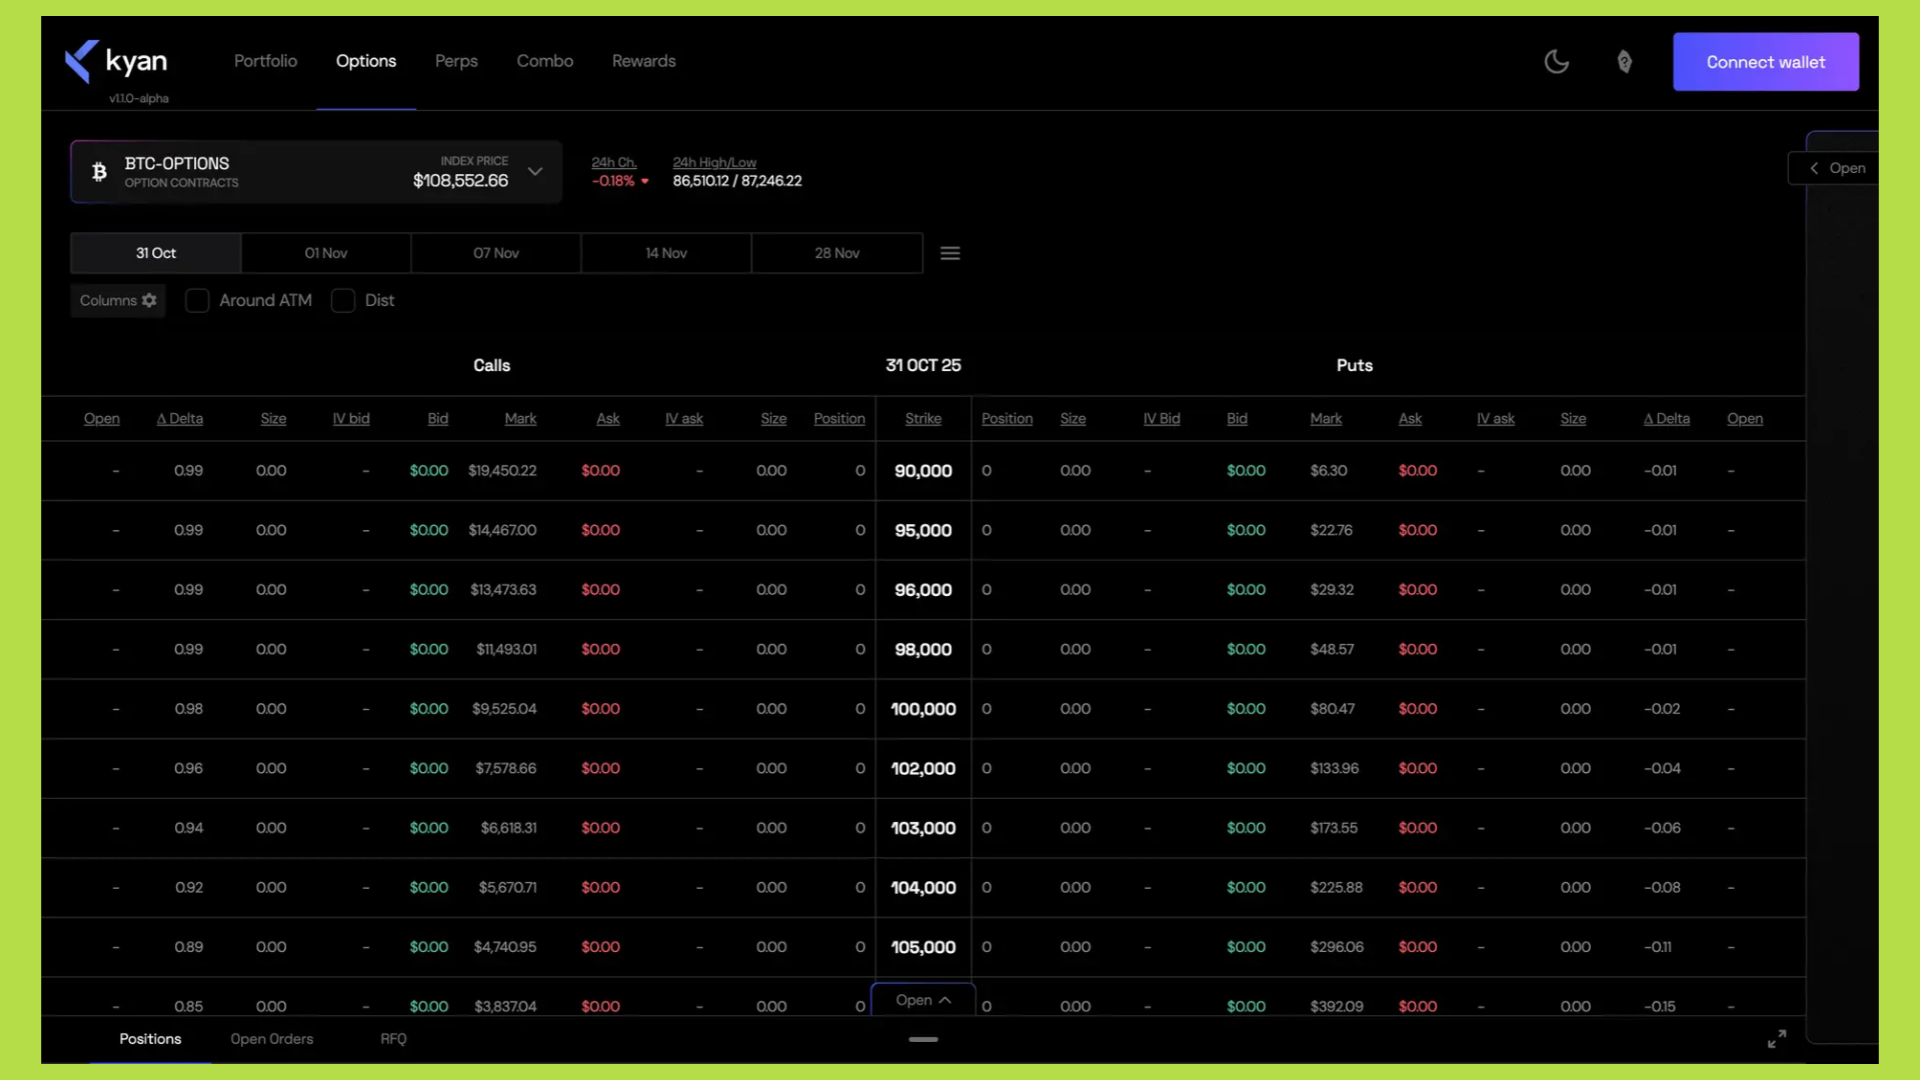Select the 07 Nov expiry tab
The width and height of the screenshot is (1920, 1080).
pos(496,253)
